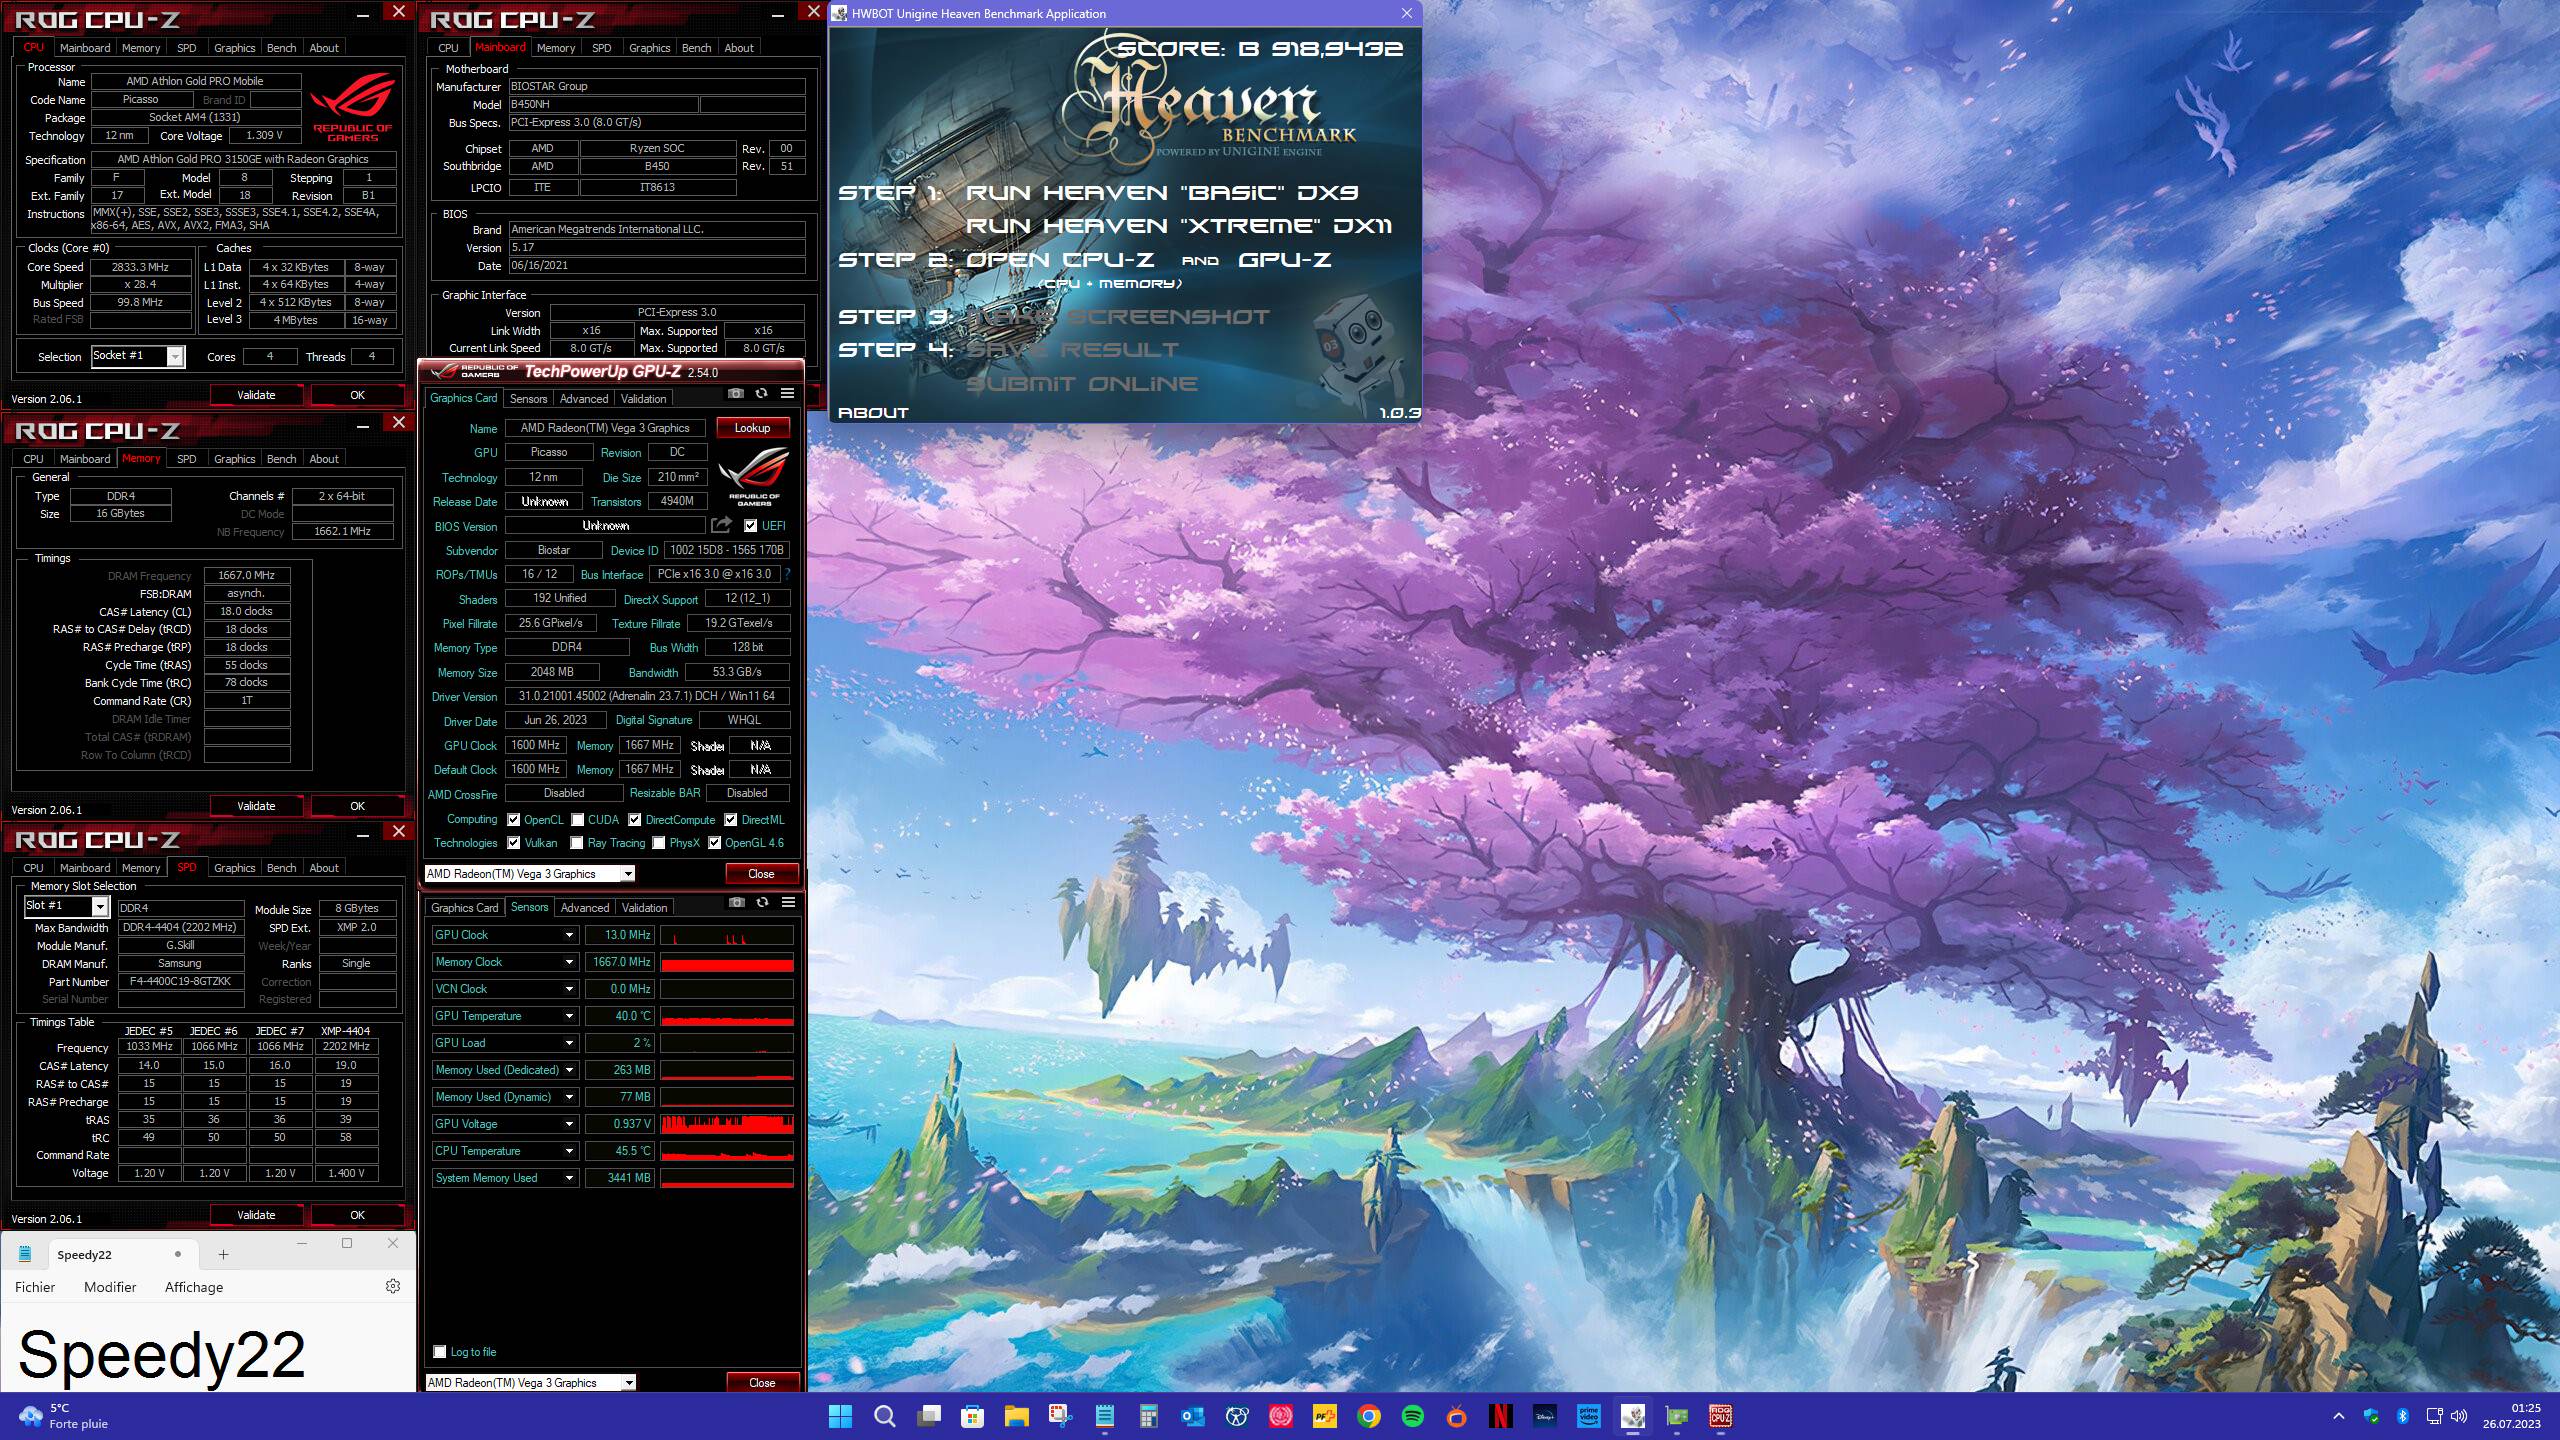Open Spotify from taskbar
The width and height of the screenshot is (2560, 1440).
click(1413, 1416)
